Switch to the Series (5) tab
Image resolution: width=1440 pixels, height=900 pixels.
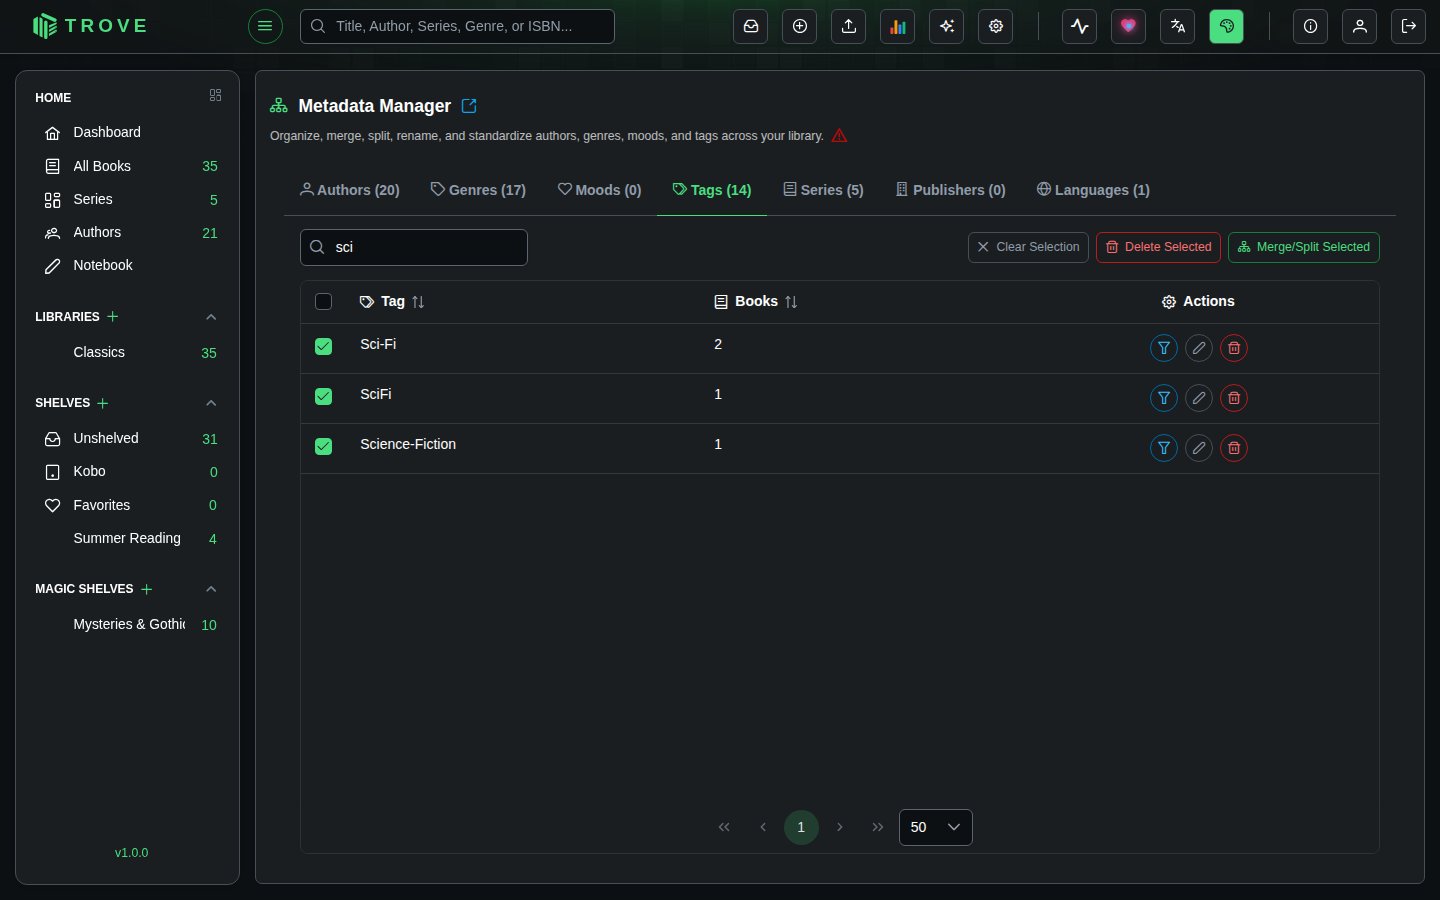(x=823, y=190)
